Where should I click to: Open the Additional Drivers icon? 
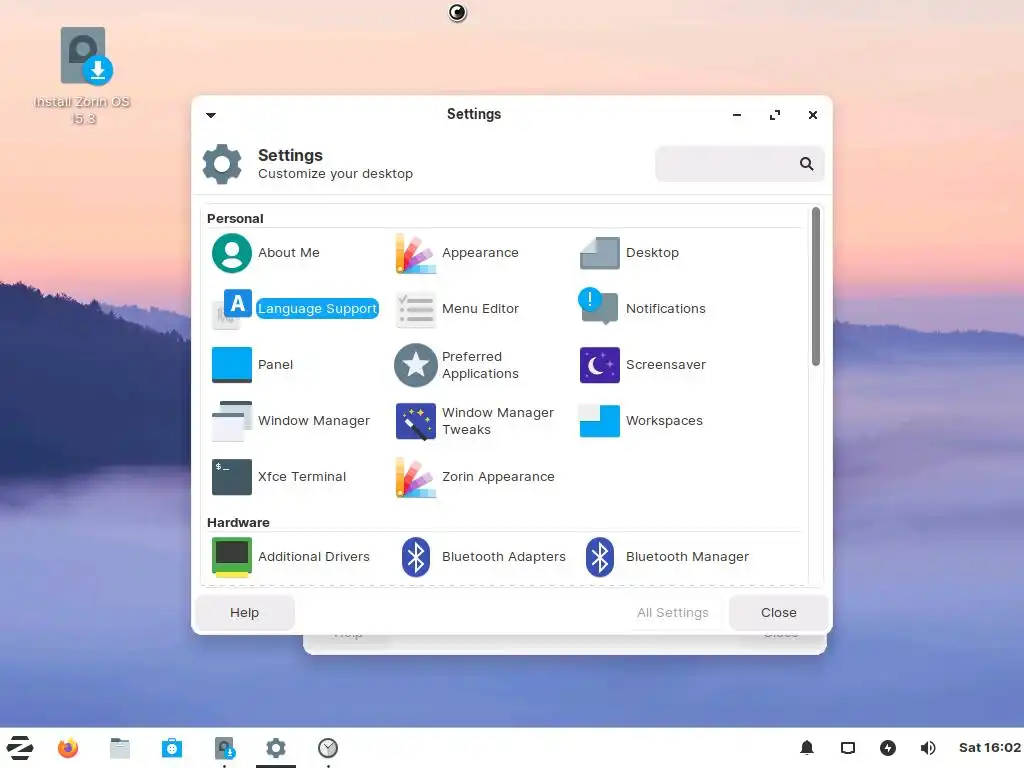click(x=231, y=556)
